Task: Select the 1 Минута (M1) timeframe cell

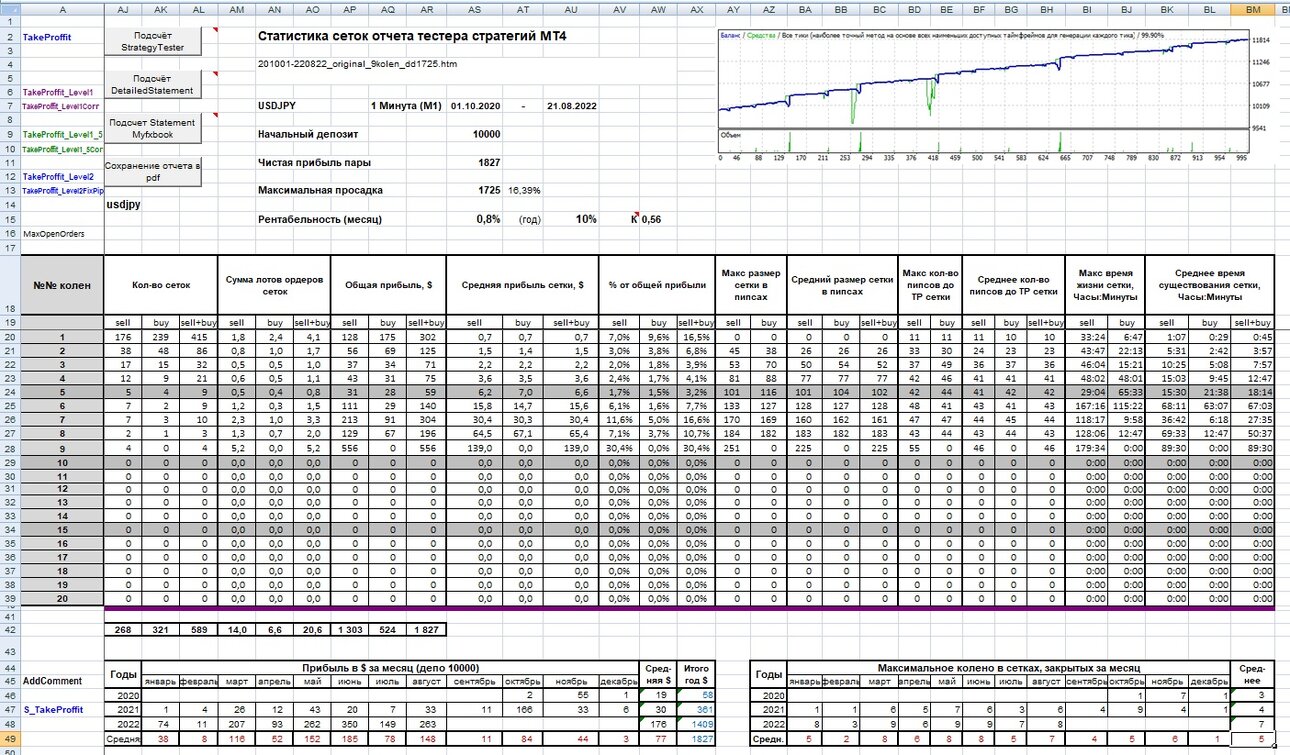Action: [405, 105]
